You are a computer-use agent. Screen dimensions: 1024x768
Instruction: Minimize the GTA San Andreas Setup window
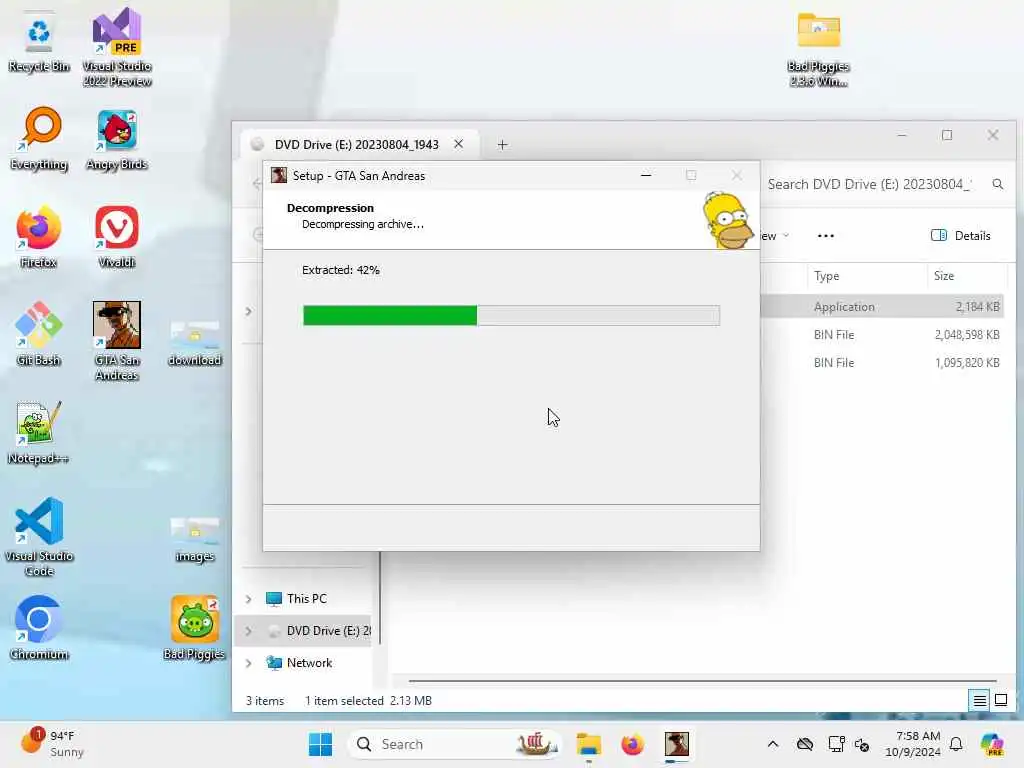click(646, 175)
